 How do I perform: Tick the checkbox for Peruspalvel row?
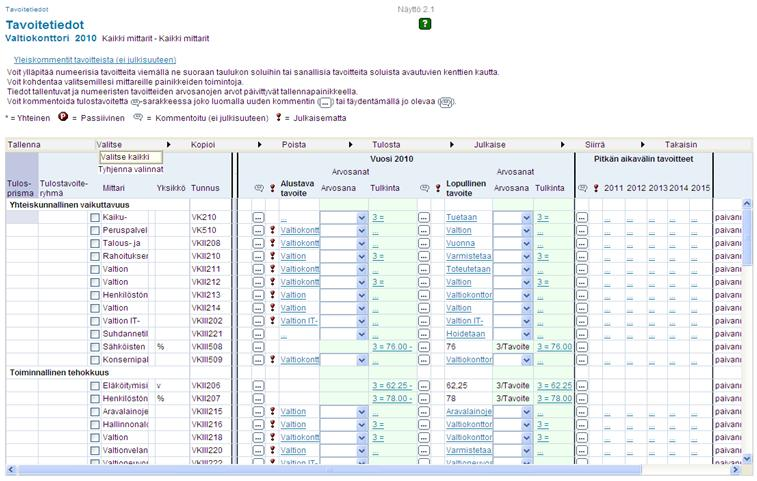point(95,231)
